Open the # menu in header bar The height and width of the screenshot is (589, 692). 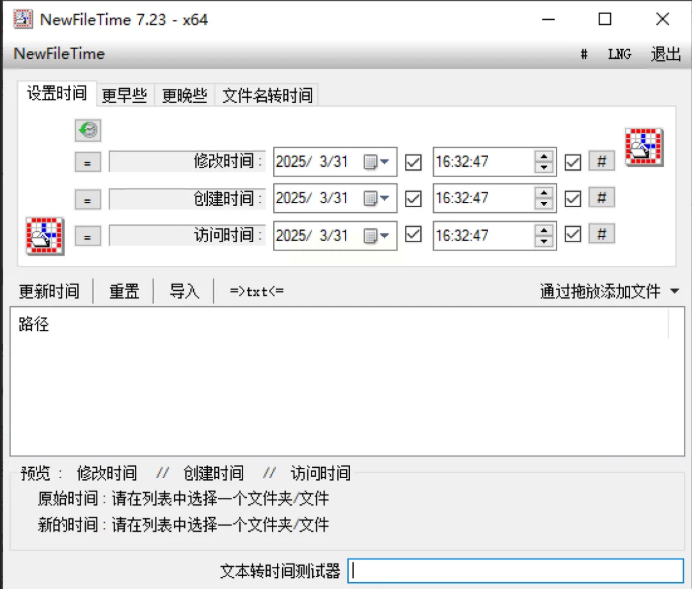[x=584, y=54]
